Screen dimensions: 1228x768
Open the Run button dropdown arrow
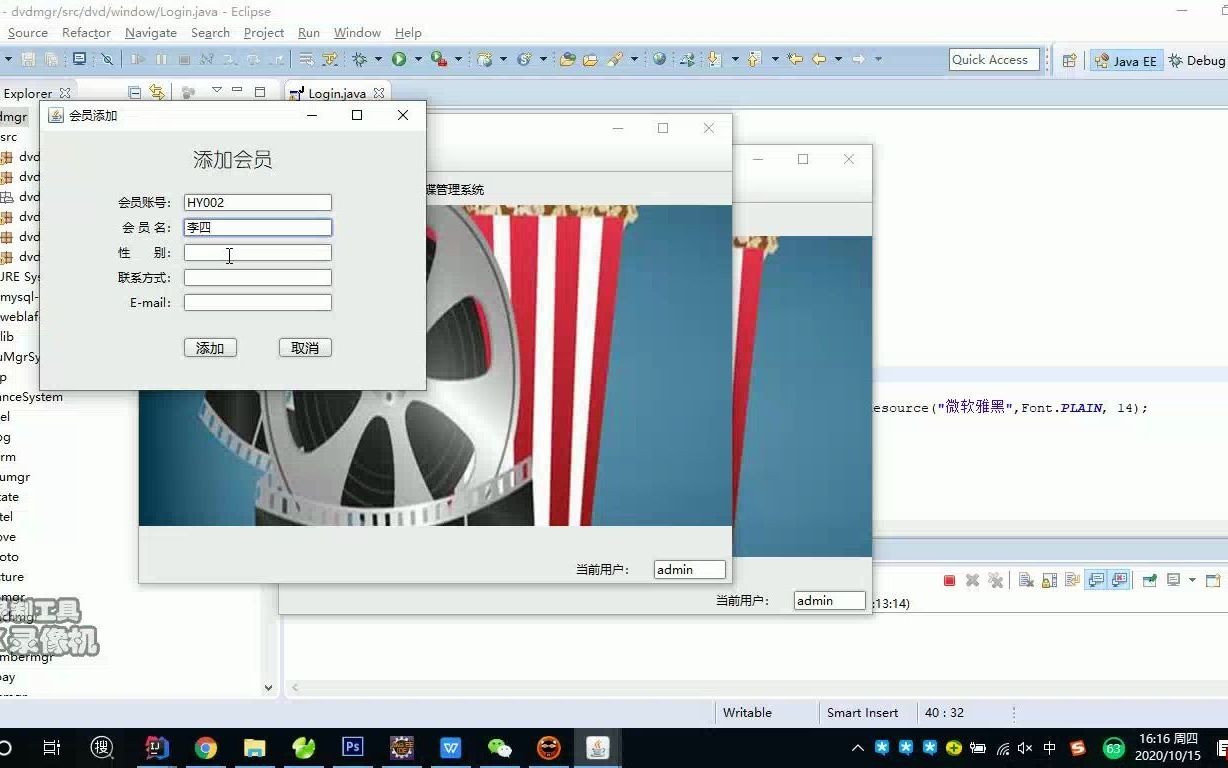pos(418,59)
